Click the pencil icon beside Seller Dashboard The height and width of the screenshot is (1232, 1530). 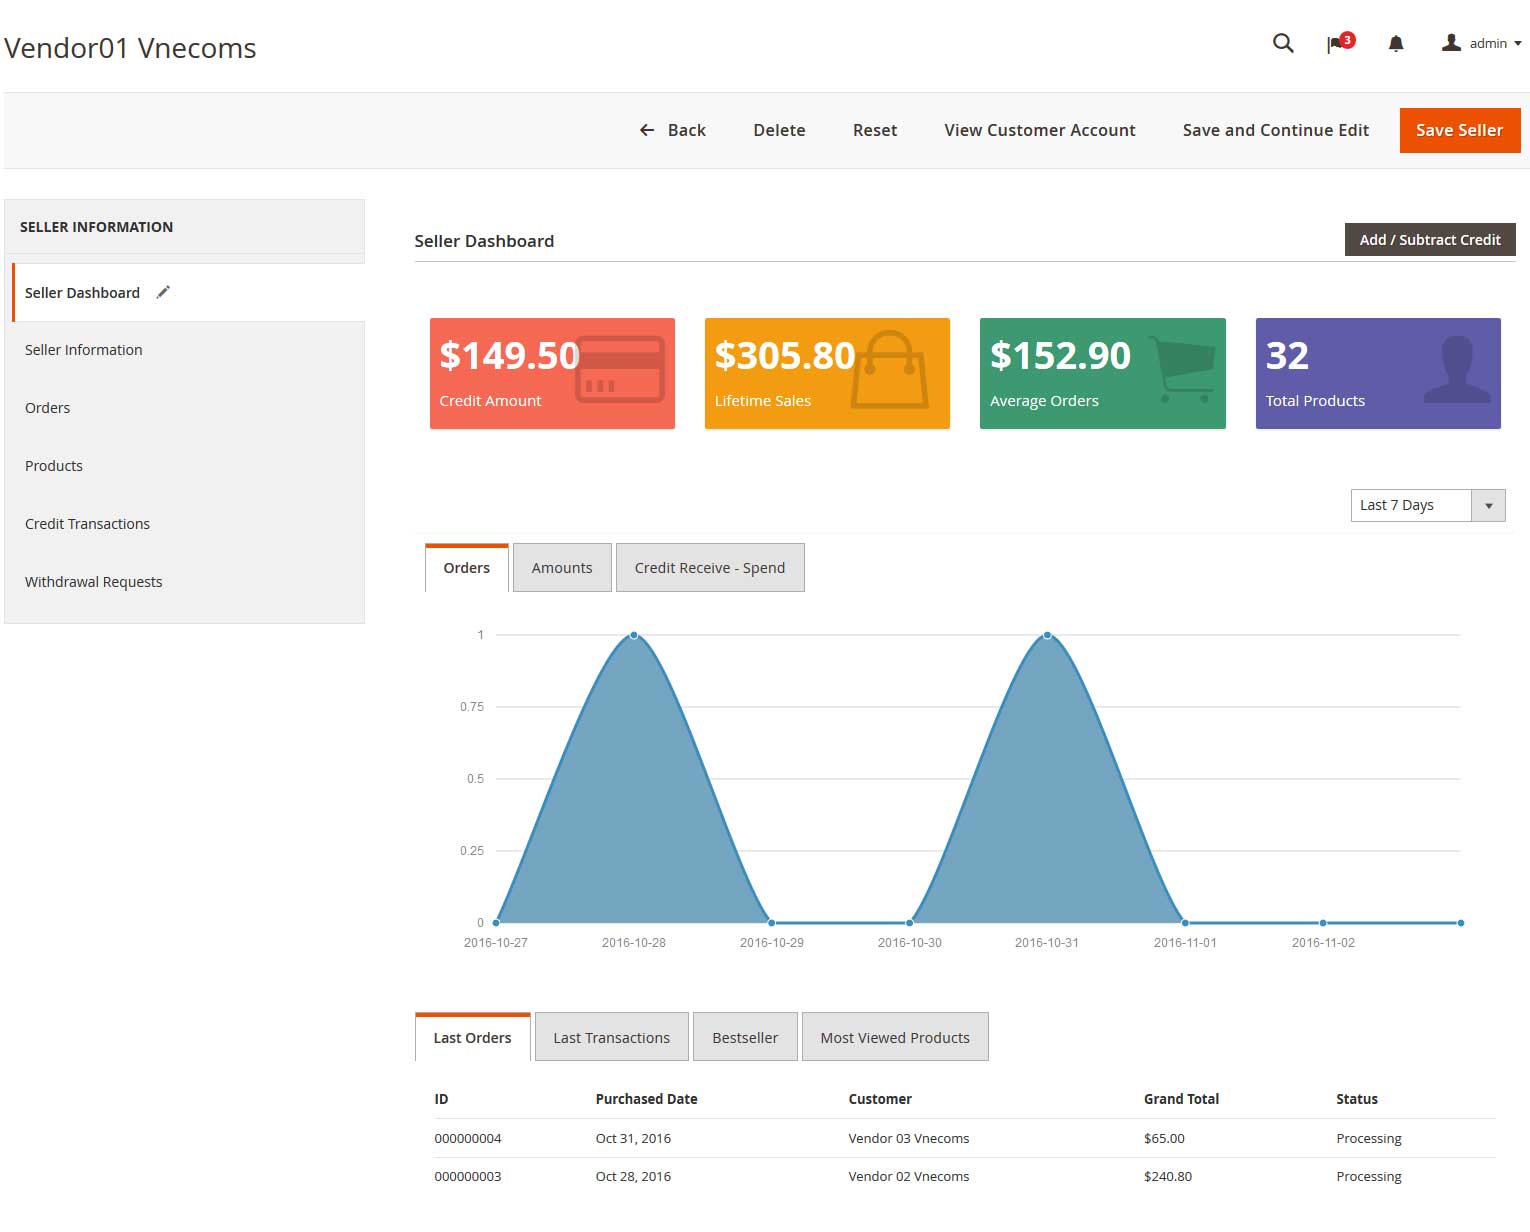(164, 292)
